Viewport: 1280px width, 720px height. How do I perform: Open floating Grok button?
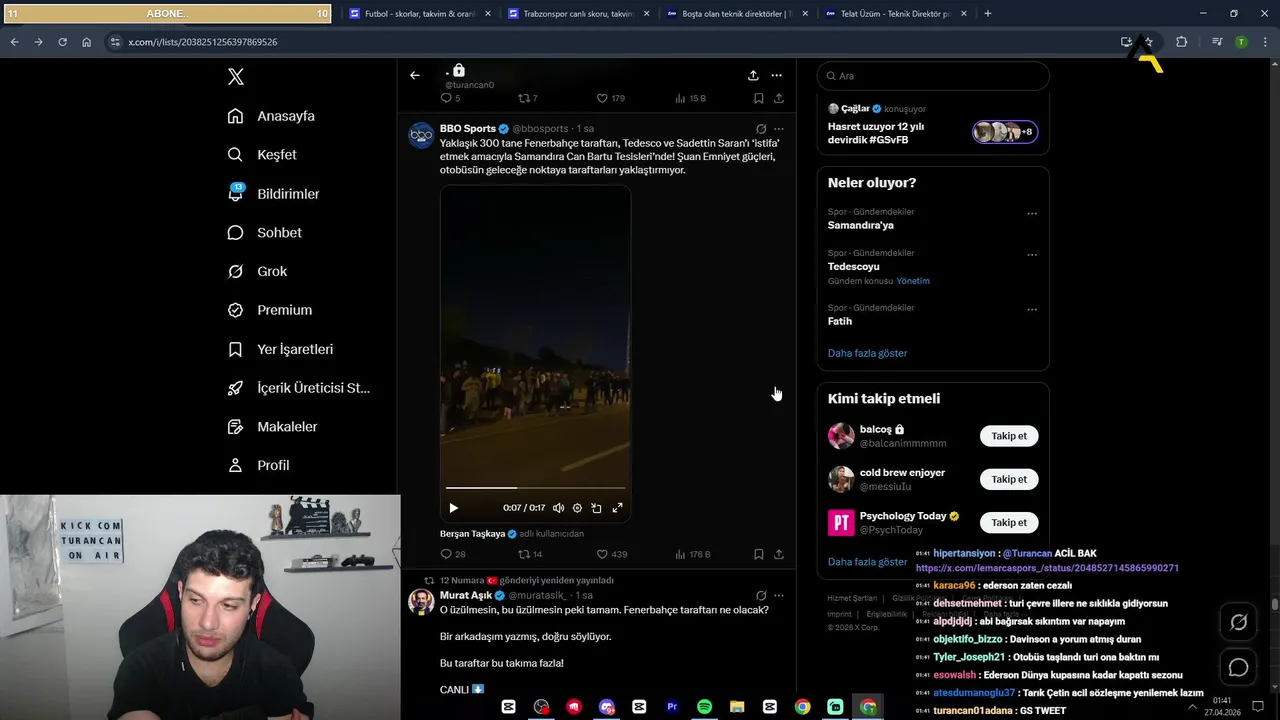point(1238,623)
